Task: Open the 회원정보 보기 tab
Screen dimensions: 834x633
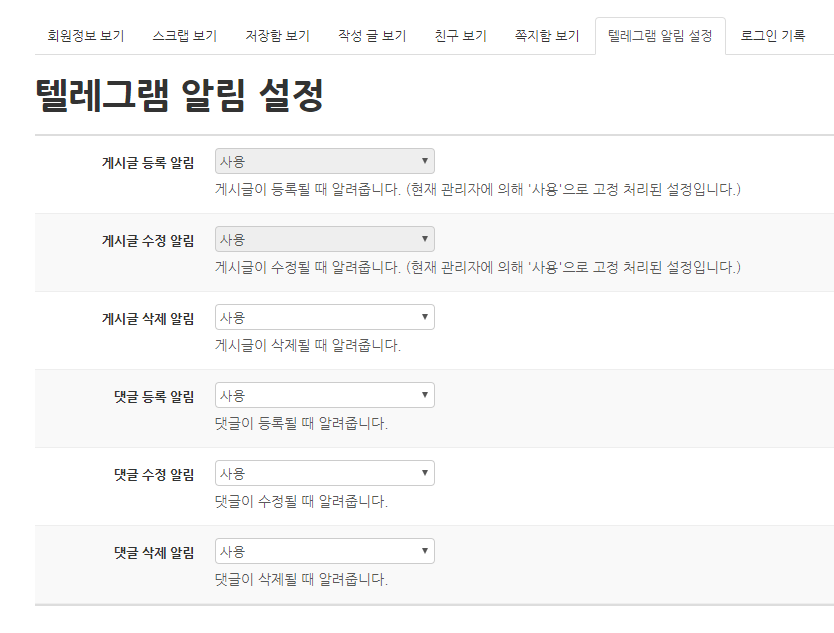Action: 86,36
